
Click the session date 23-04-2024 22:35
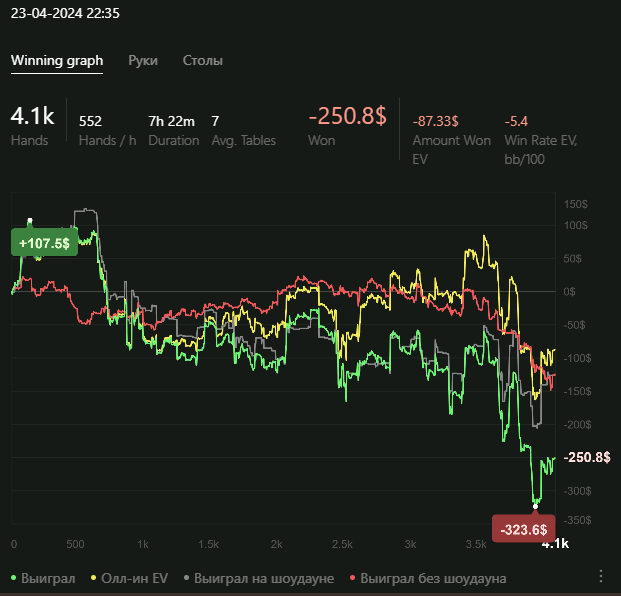click(x=65, y=13)
